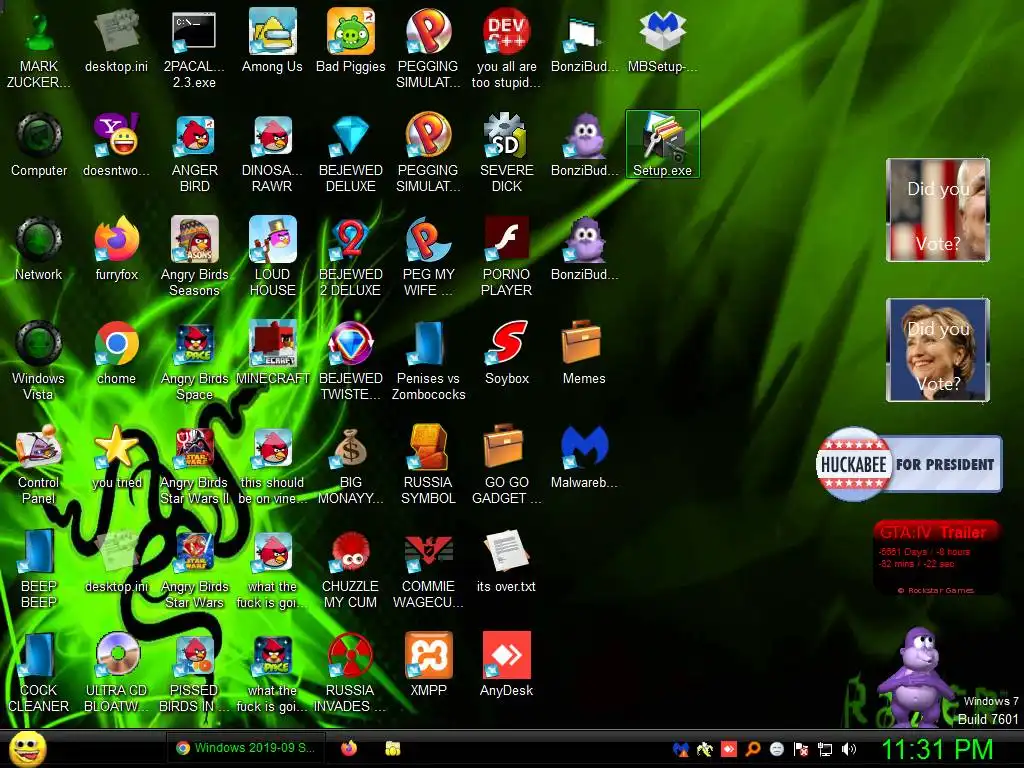
Task: Open the RUSSIA INVADES radiation icon
Action: (x=351, y=671)
